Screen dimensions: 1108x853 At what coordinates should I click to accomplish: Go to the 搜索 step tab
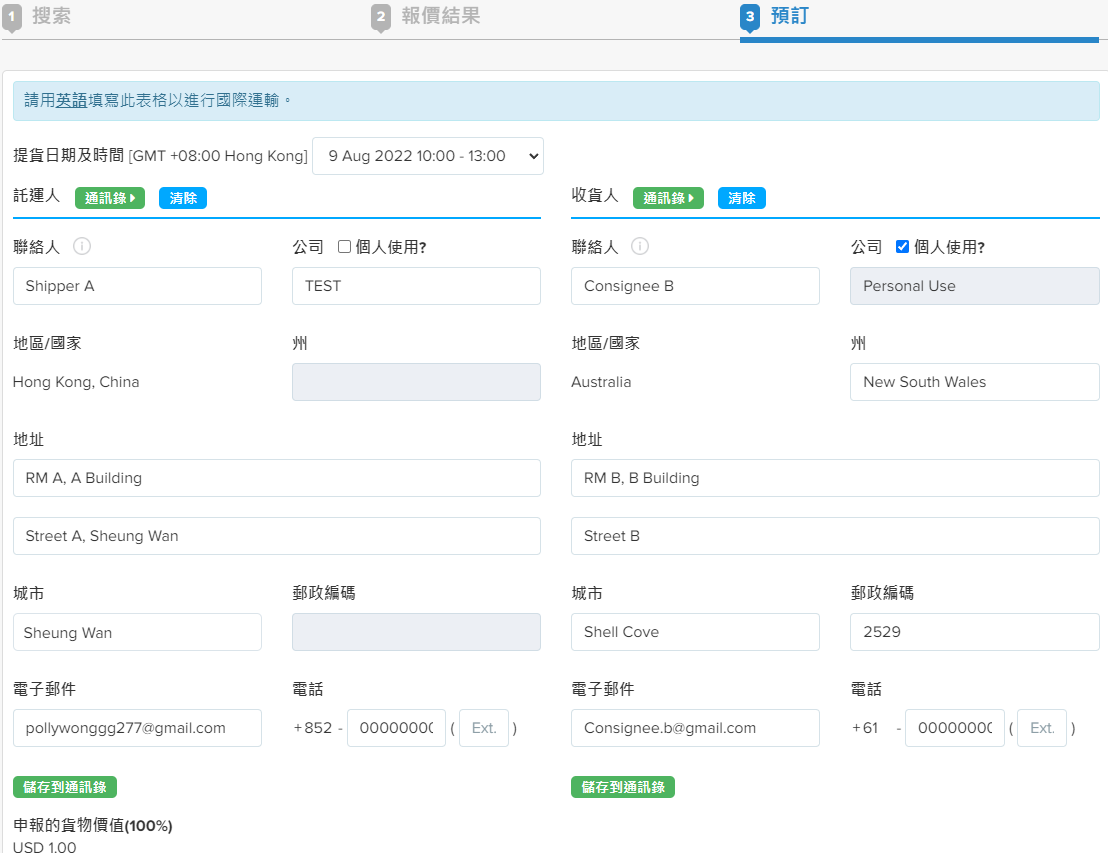(x=51, y=16)
